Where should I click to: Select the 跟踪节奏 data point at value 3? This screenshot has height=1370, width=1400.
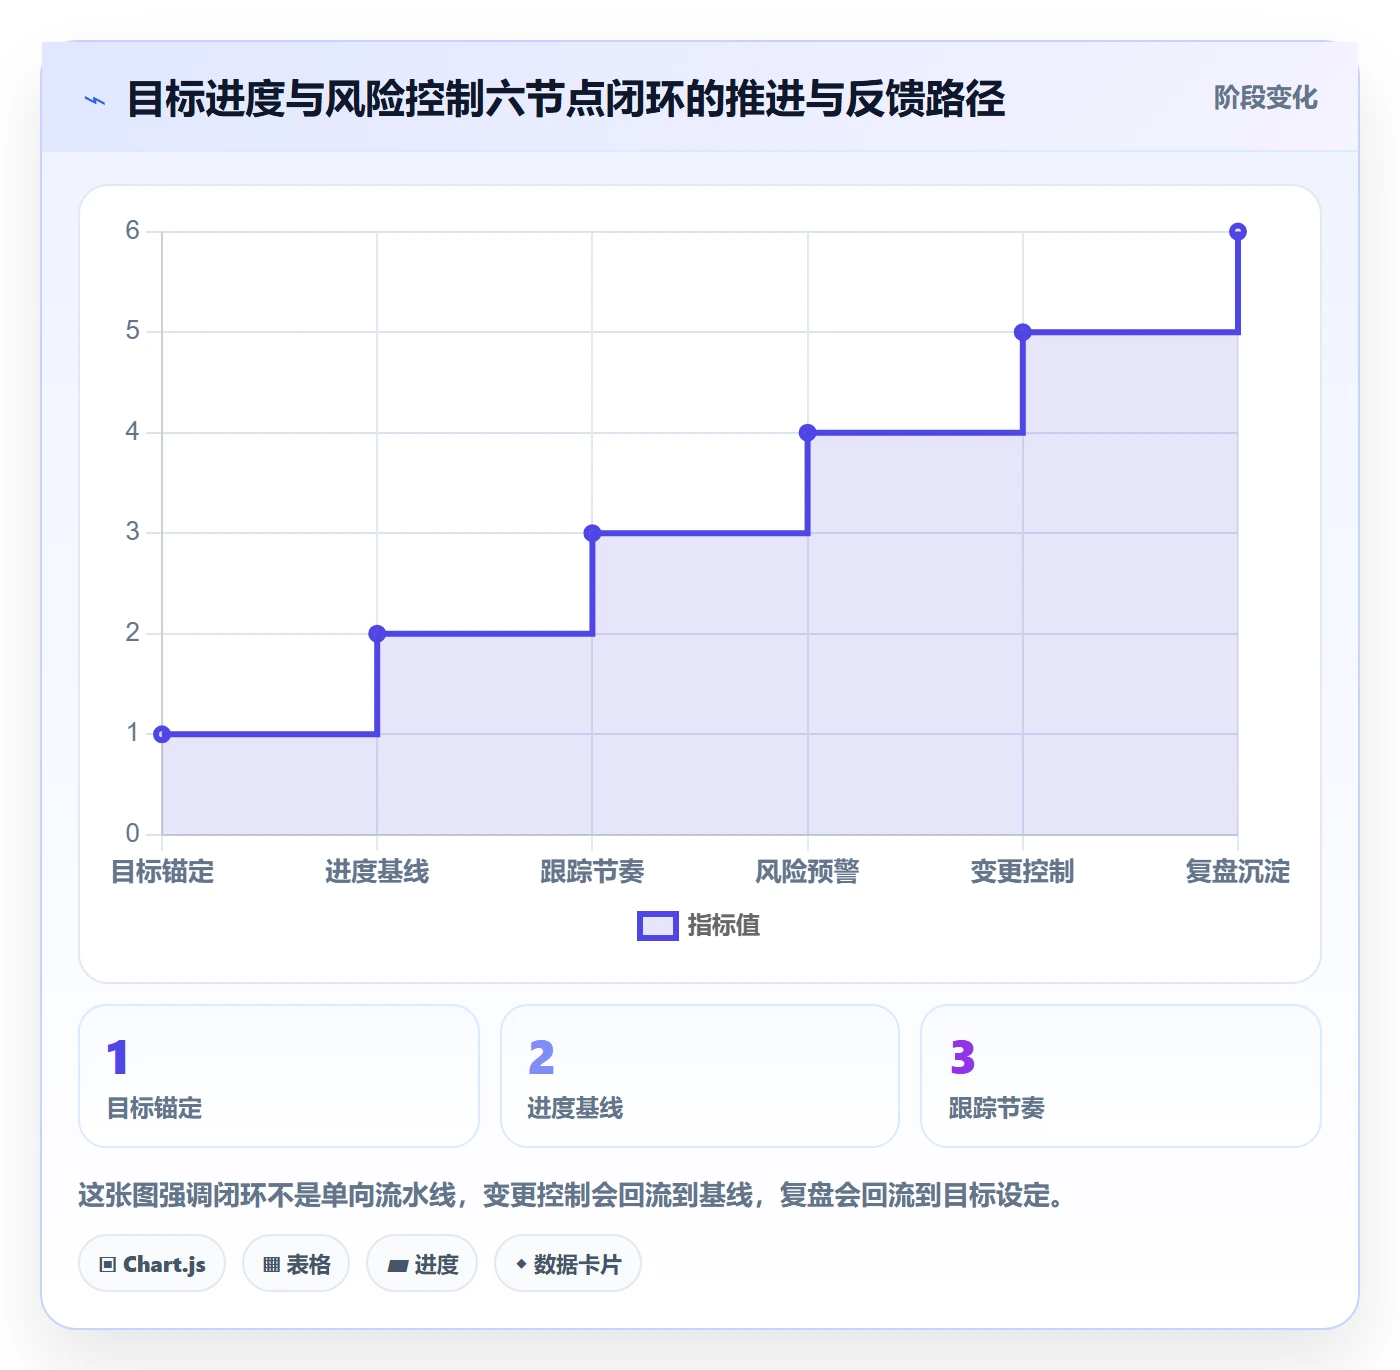[x=592, y=533]
